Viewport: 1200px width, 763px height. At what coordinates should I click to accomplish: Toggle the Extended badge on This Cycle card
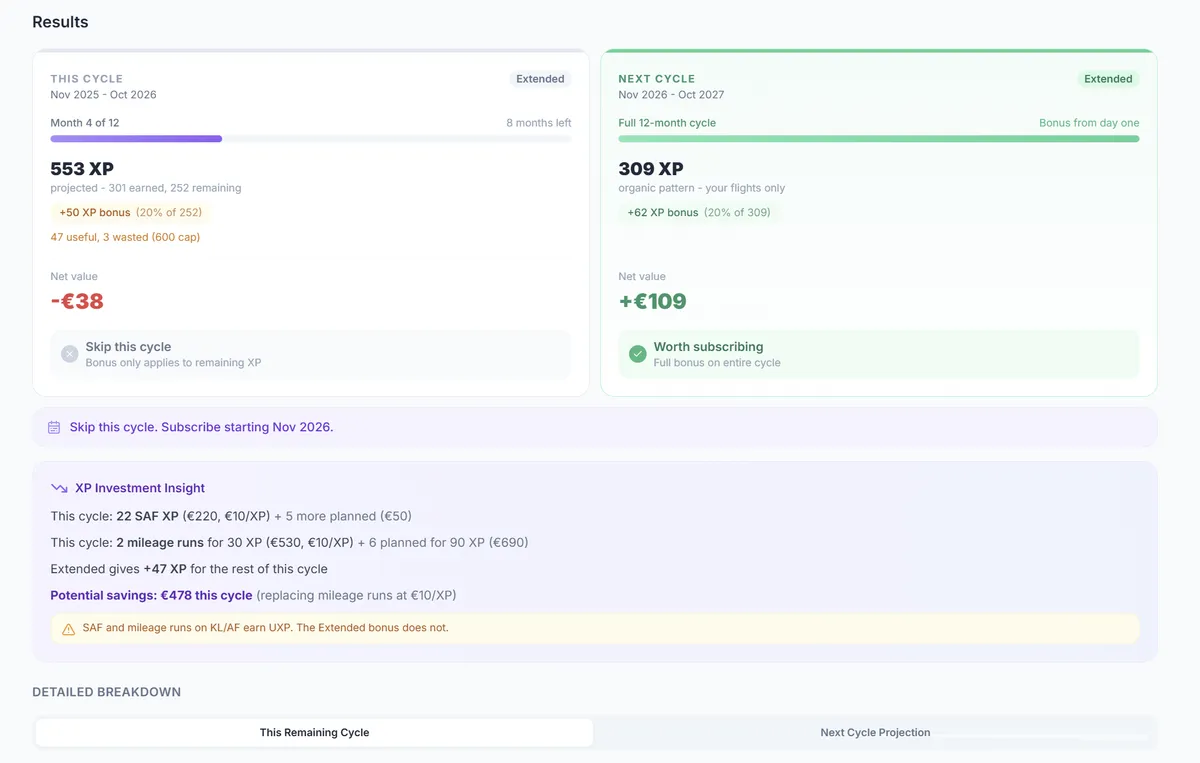point(540,78)
